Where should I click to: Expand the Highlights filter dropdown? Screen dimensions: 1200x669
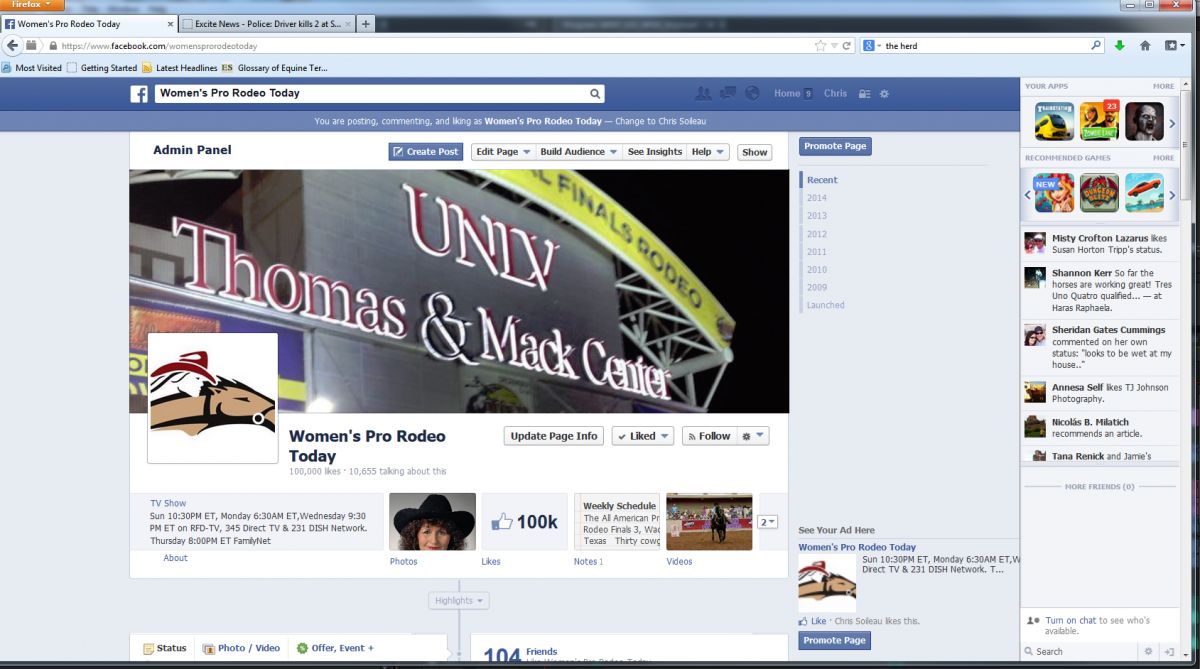[x=459, y=601]
